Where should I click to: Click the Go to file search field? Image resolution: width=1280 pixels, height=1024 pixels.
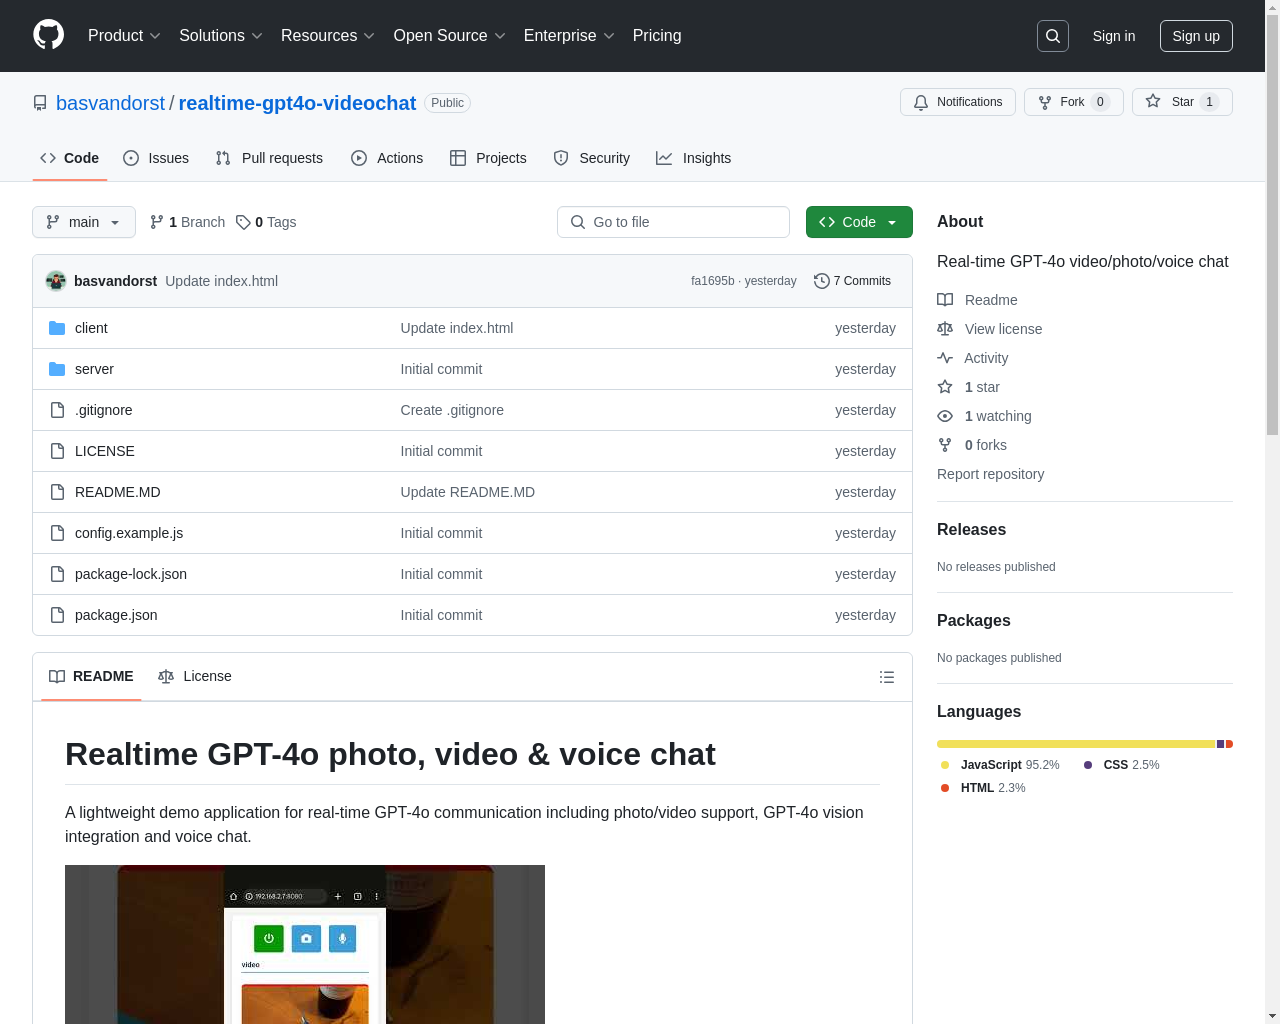673,222
